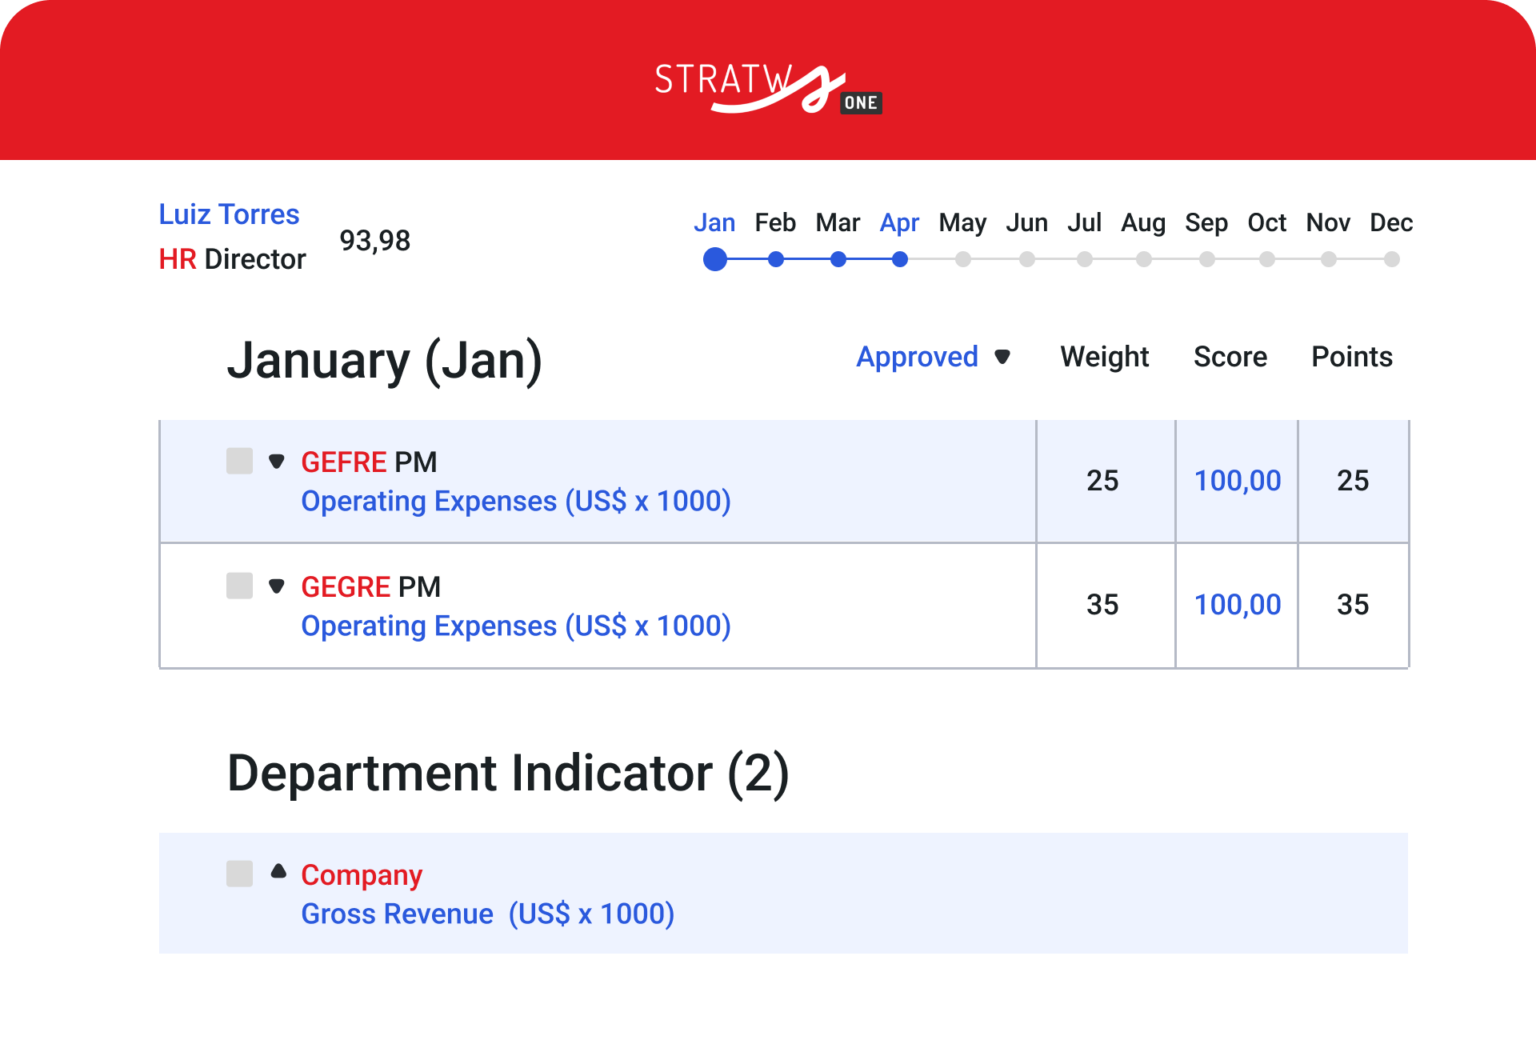Click the 100,00 score for GEGRE

coord(1237,605)
